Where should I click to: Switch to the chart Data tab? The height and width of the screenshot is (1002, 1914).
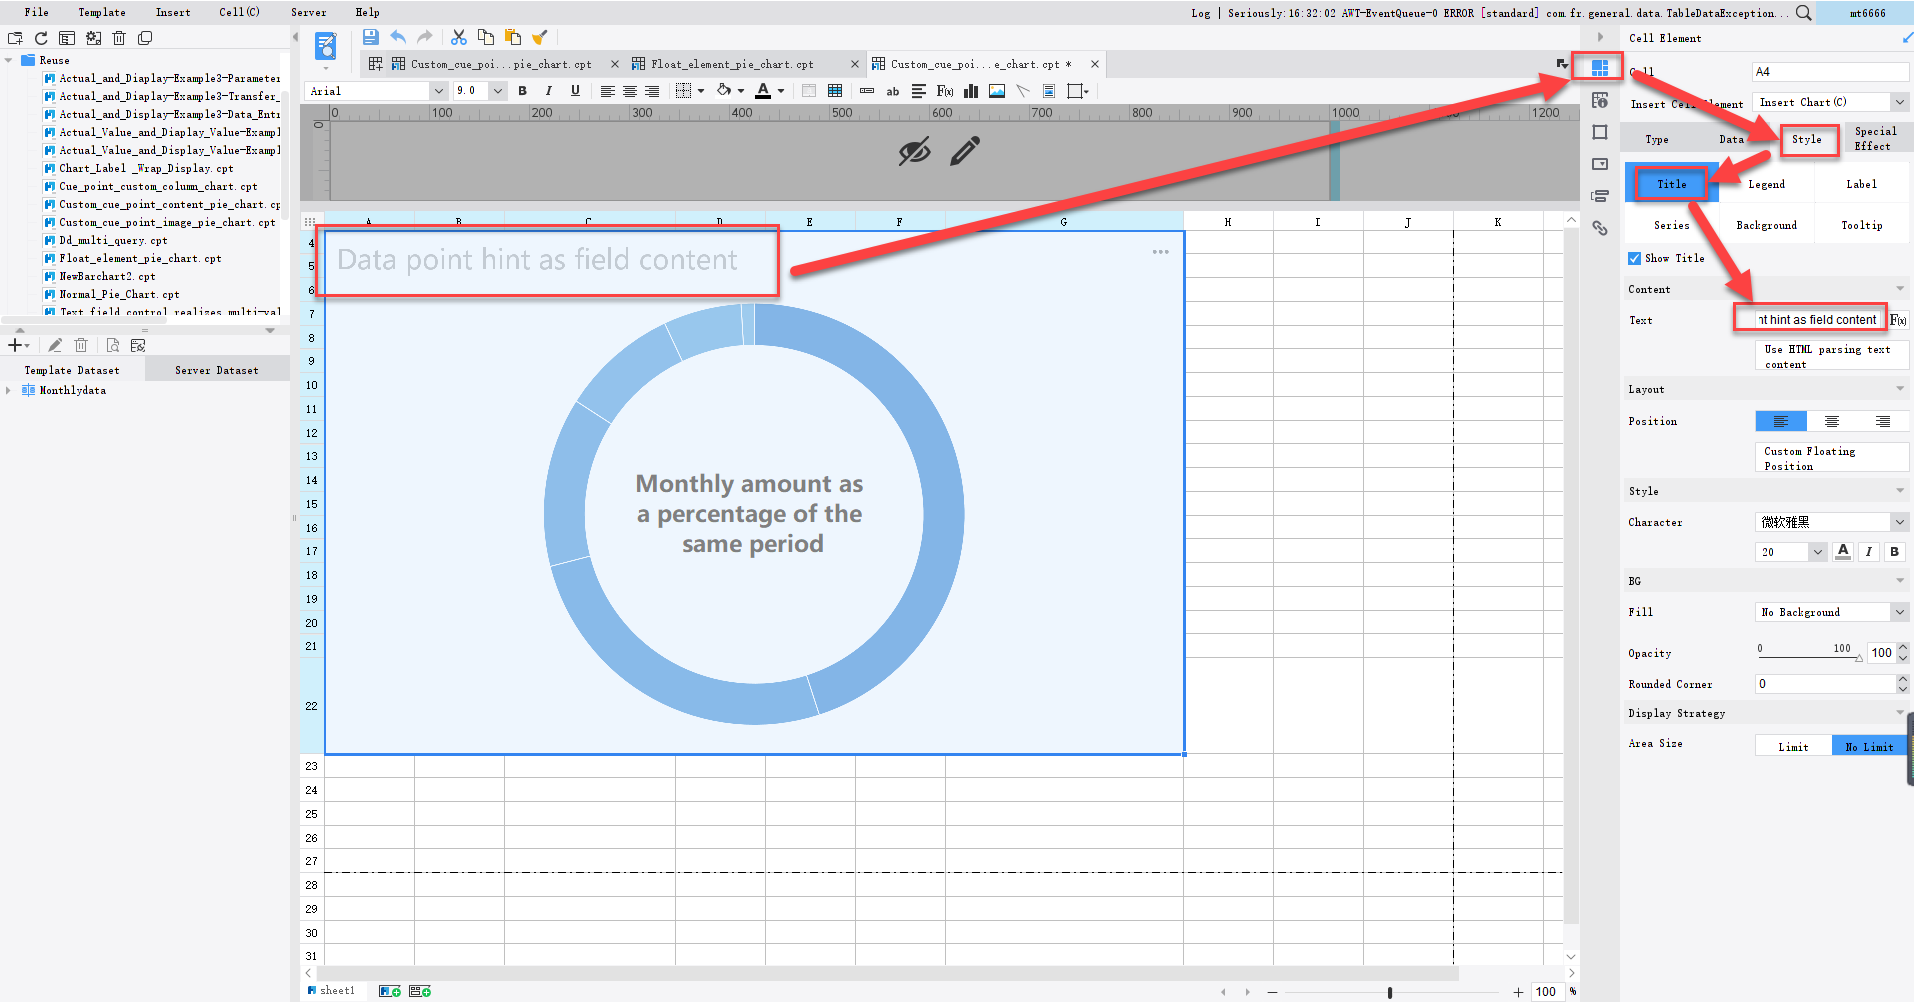click(x=1731, y=139)
